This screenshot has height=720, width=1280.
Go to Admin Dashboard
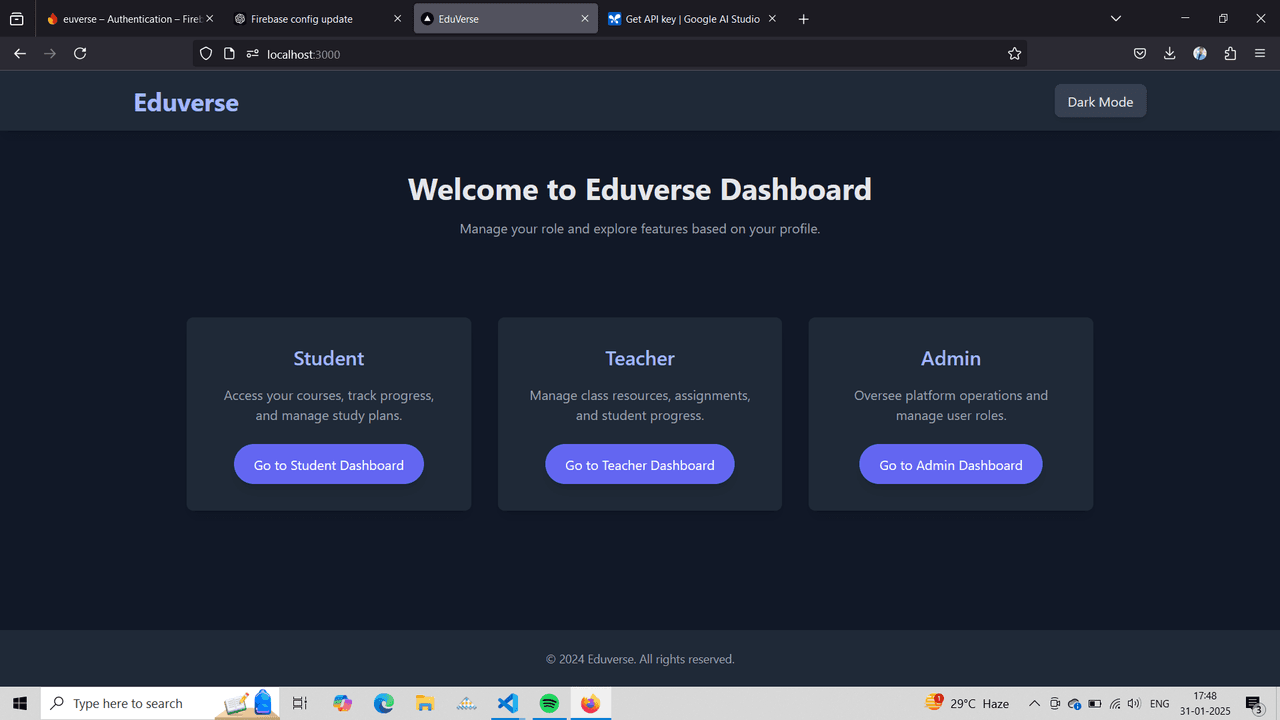[x=951, y=465]
